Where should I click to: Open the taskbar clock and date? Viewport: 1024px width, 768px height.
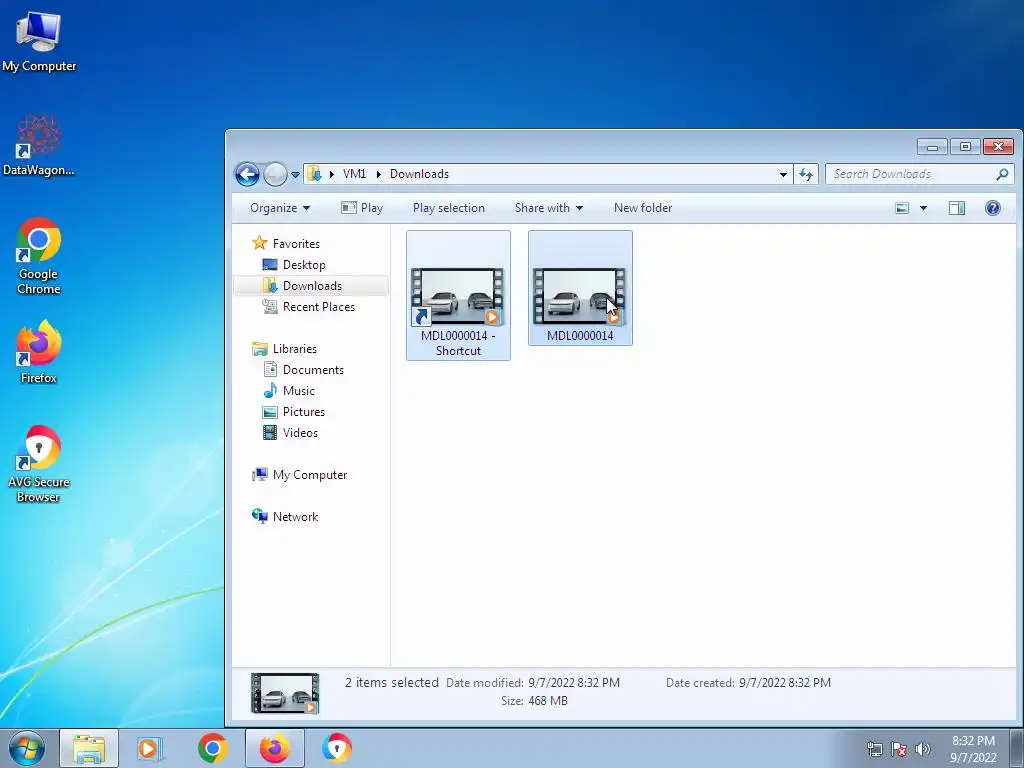[973, 749]
